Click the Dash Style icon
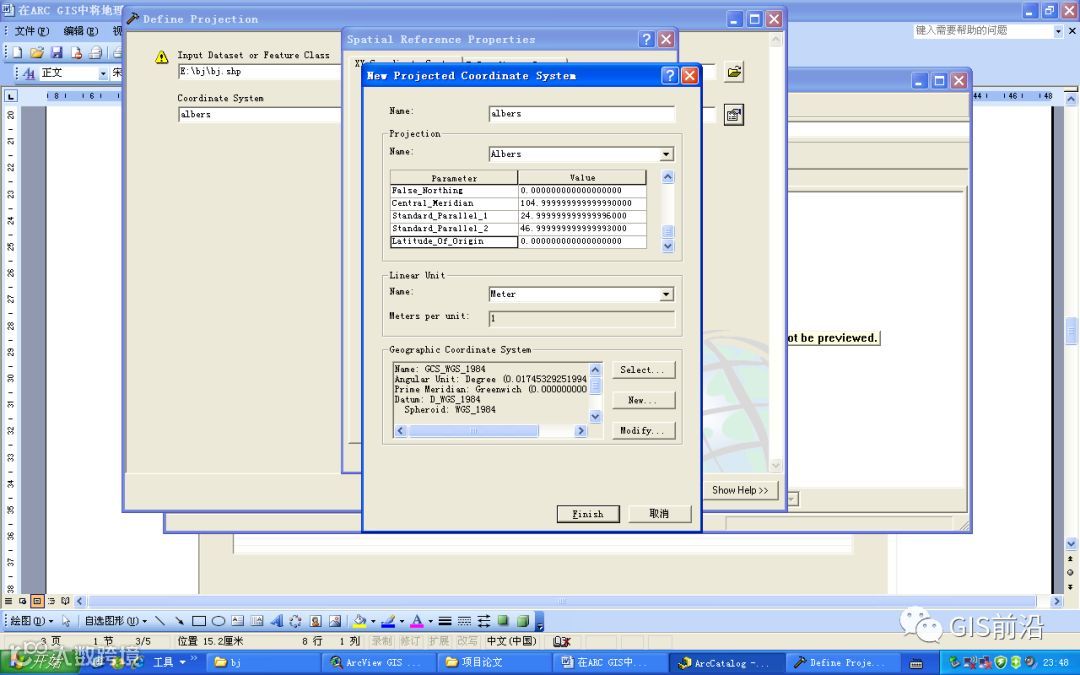Viewport: 1080px width, 675px height. (464, 621)
